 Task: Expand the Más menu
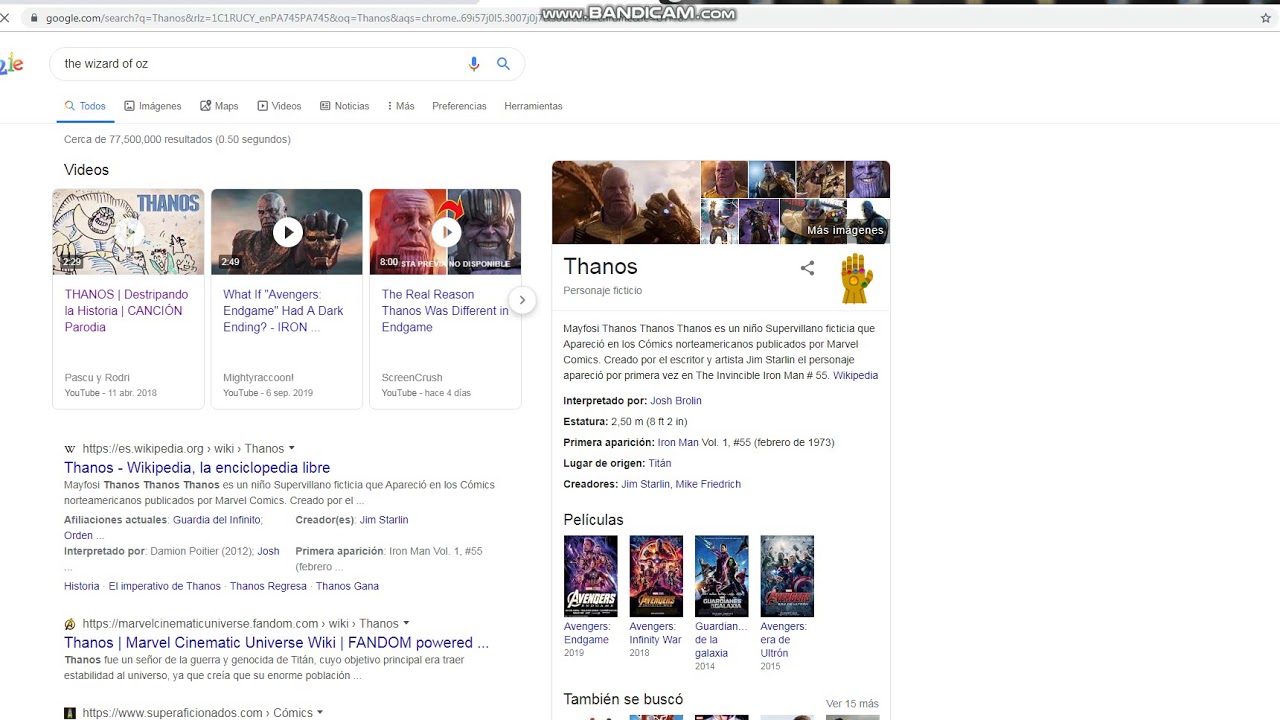tap(400, 106)
